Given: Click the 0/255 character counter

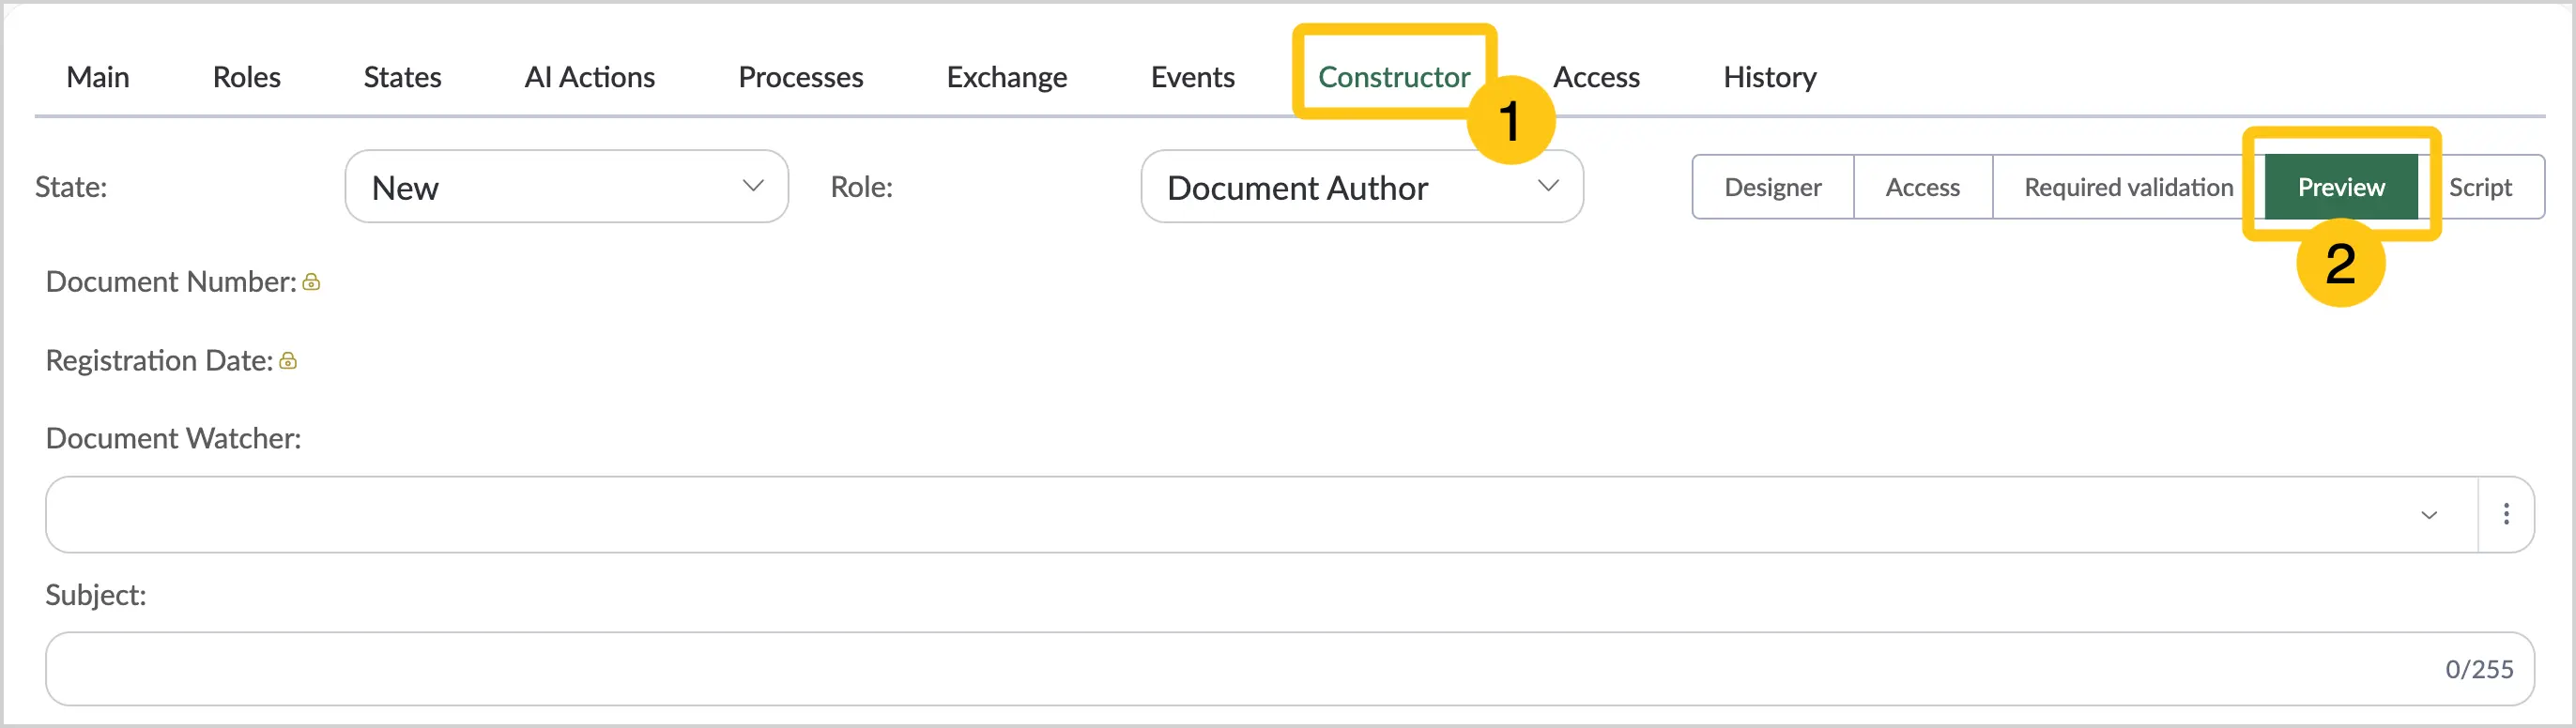Looking at the screenshot, I should [2479, 669].
